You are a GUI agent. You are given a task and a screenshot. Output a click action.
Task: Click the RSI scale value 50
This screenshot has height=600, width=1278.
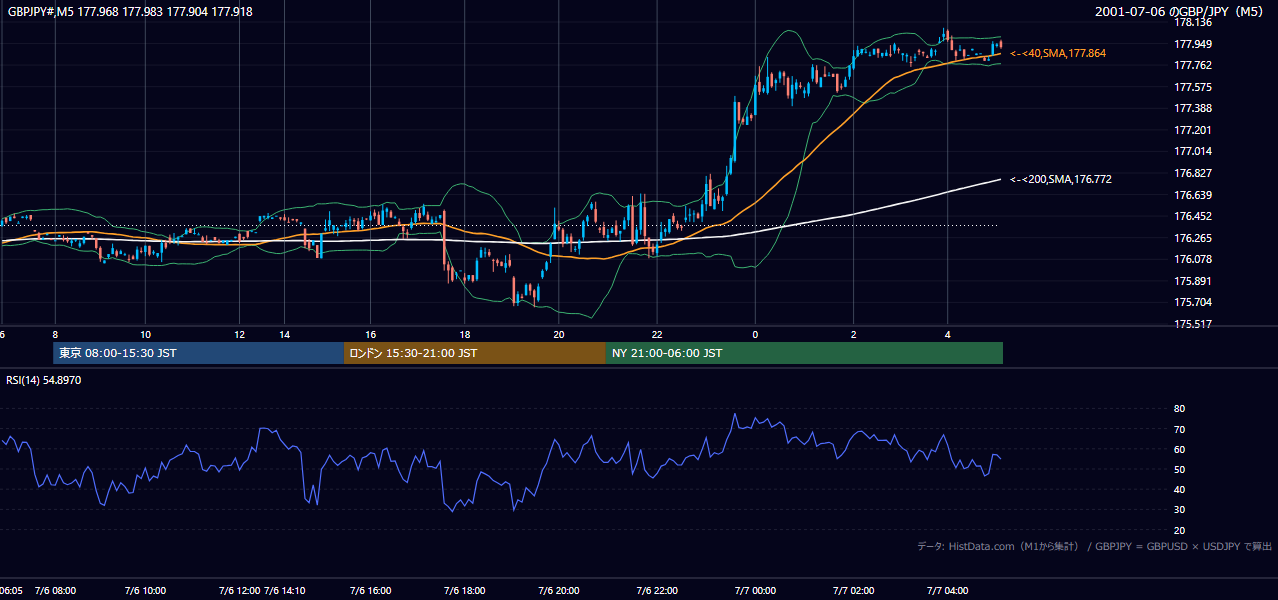[1179, 469]
